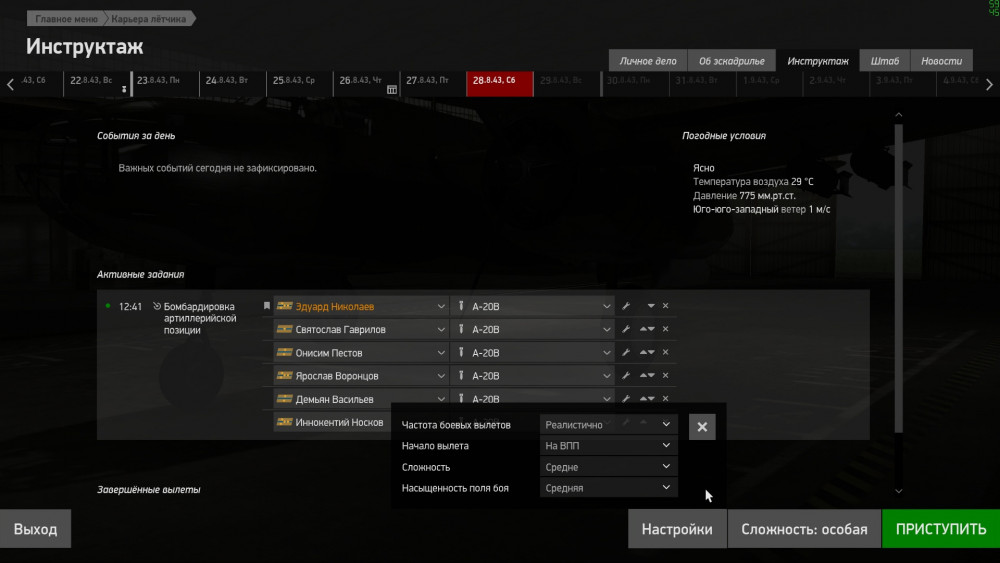Move Святослав Гаврилов up in flight order
This screenshot has height=563, width=1000.
(x=643, y=329)
